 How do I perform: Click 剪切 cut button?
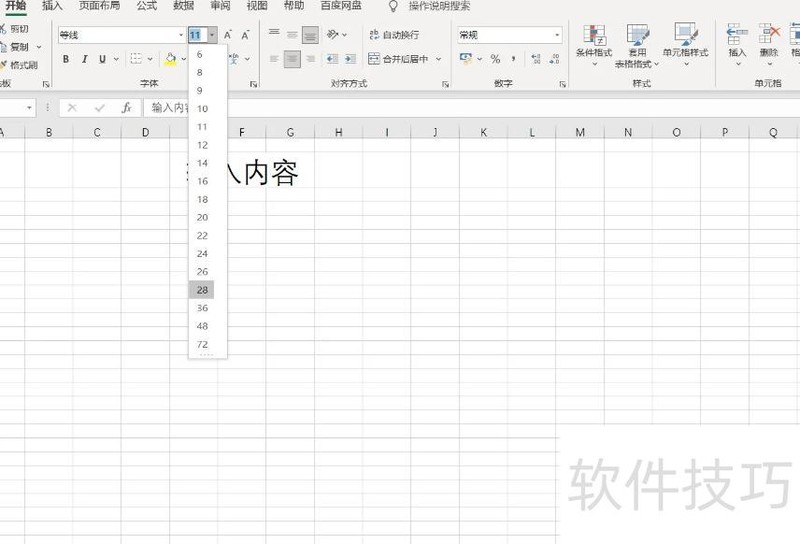(15, 29)
